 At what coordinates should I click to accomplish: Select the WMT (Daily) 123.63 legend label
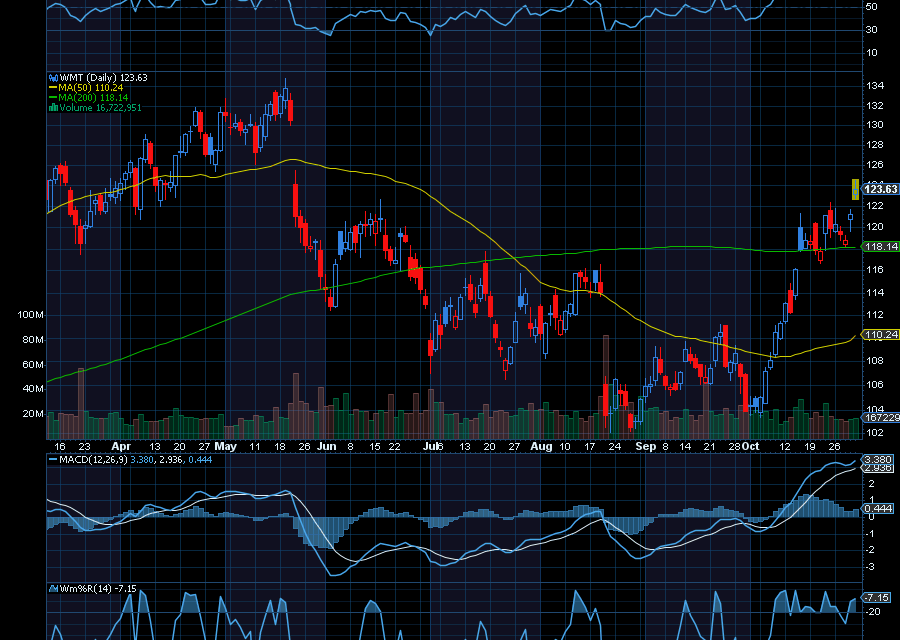(x=103, y=77)
